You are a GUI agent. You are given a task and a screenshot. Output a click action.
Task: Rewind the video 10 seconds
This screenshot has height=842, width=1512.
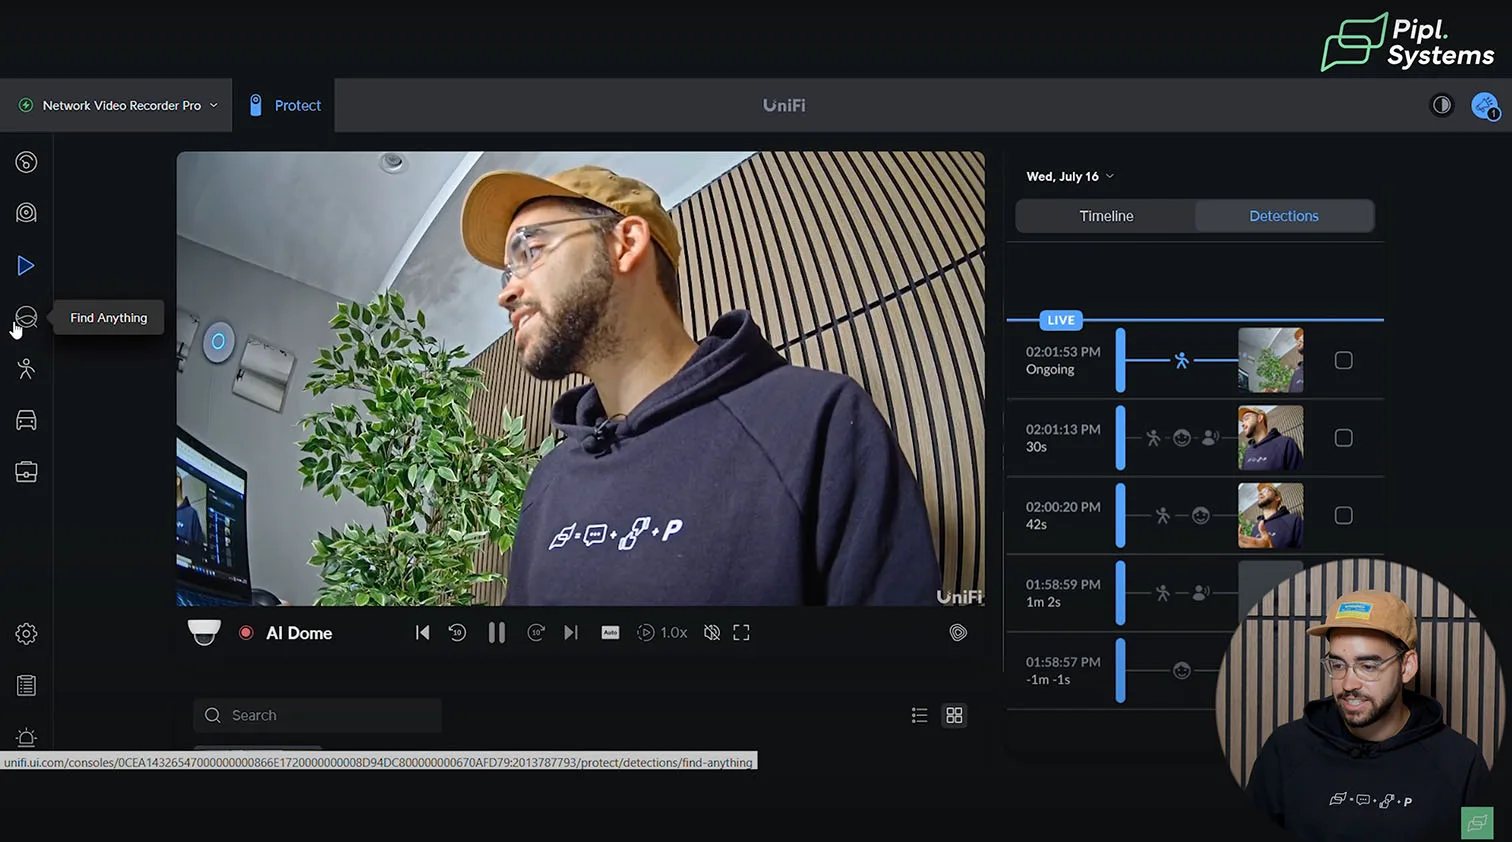coord(457,633)
